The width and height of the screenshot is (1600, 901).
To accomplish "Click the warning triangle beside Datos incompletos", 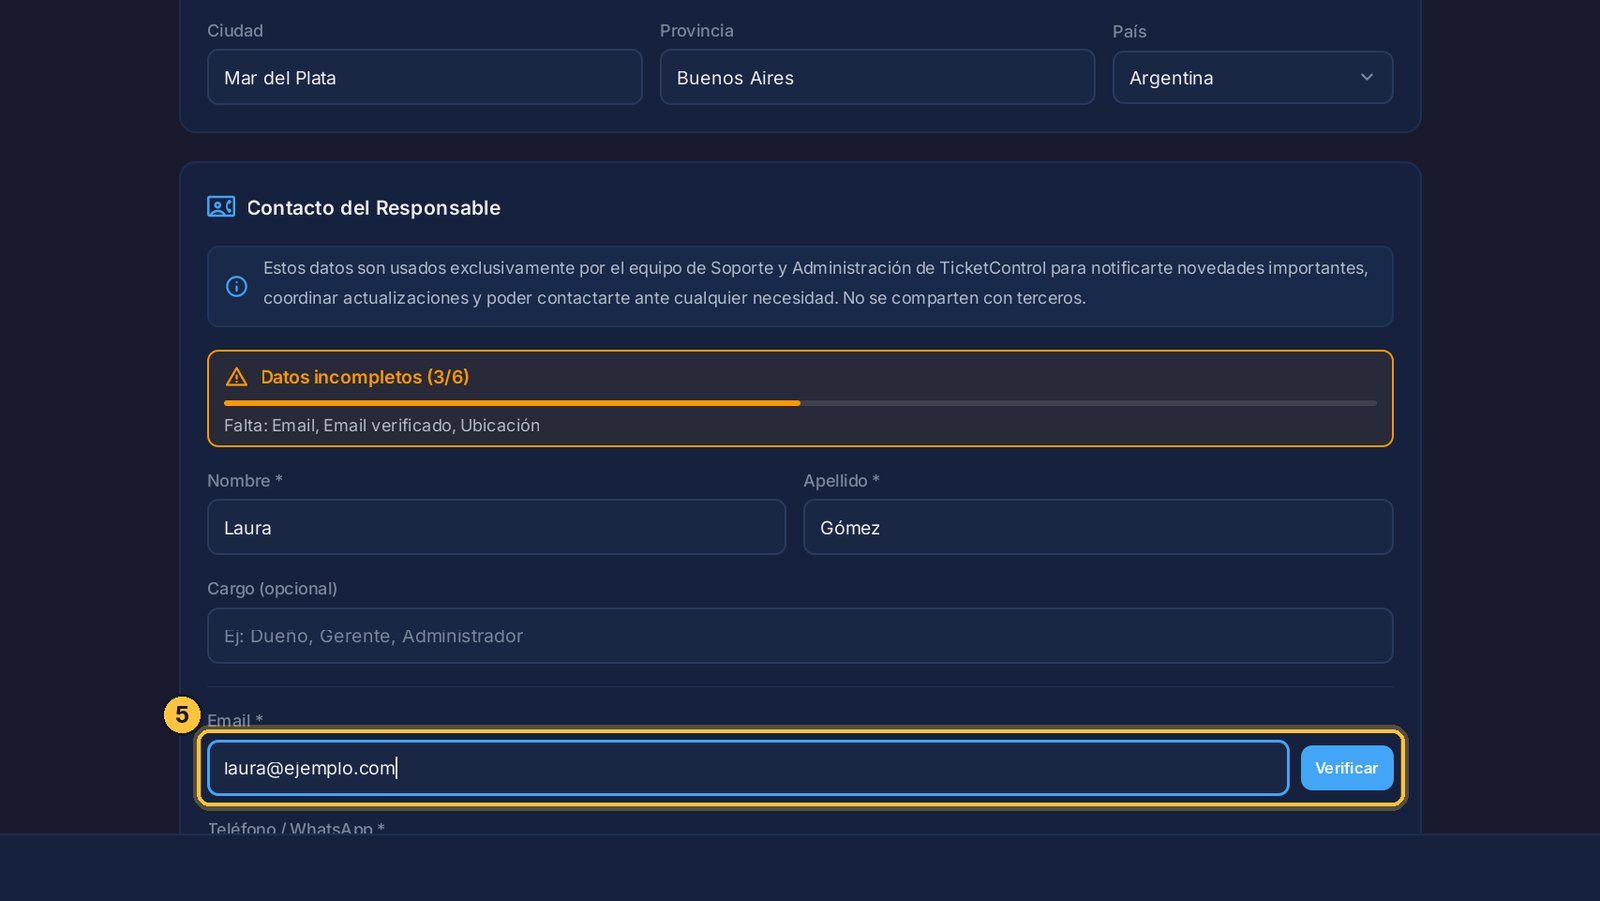I will [237, 377].
